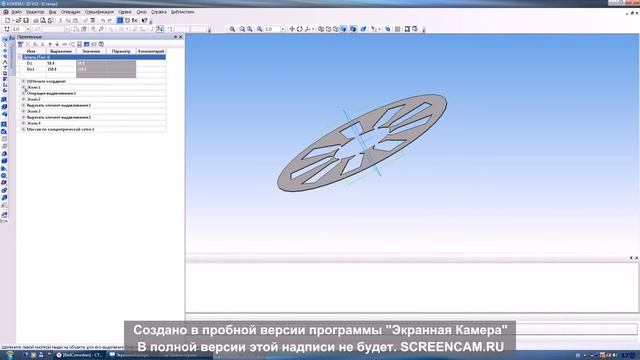Switch to shaded display mode

(x=343, y=29)
